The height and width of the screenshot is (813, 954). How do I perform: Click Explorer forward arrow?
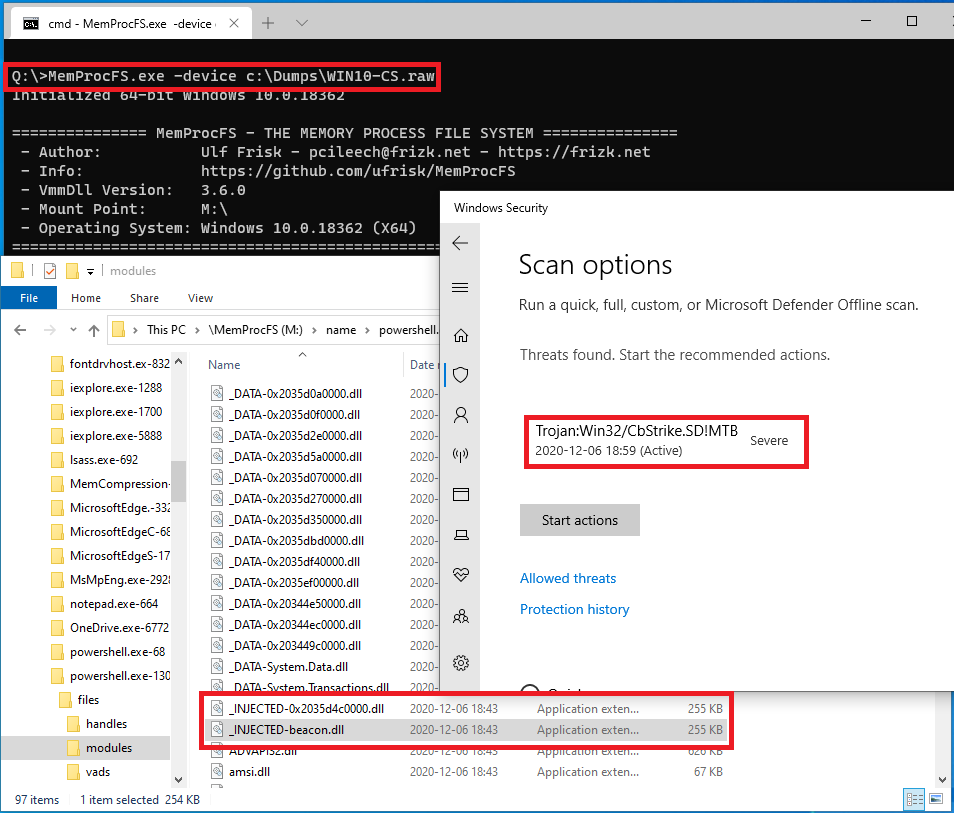pyautogui.click(x=50, y=330)
